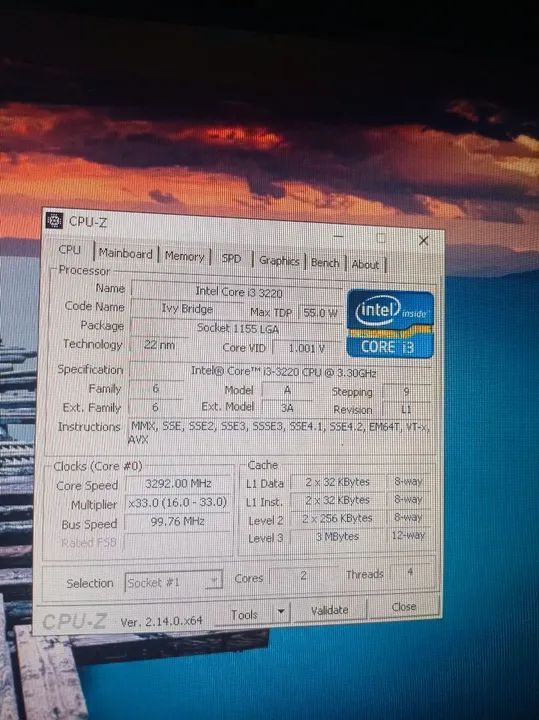539x720 pixels.
Task: Click the Technology value 22 nm
Action: coord(159,344)
